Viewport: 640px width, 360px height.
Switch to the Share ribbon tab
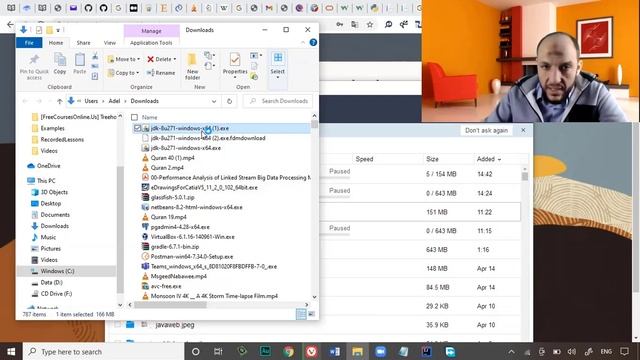(x=83, y=42)
